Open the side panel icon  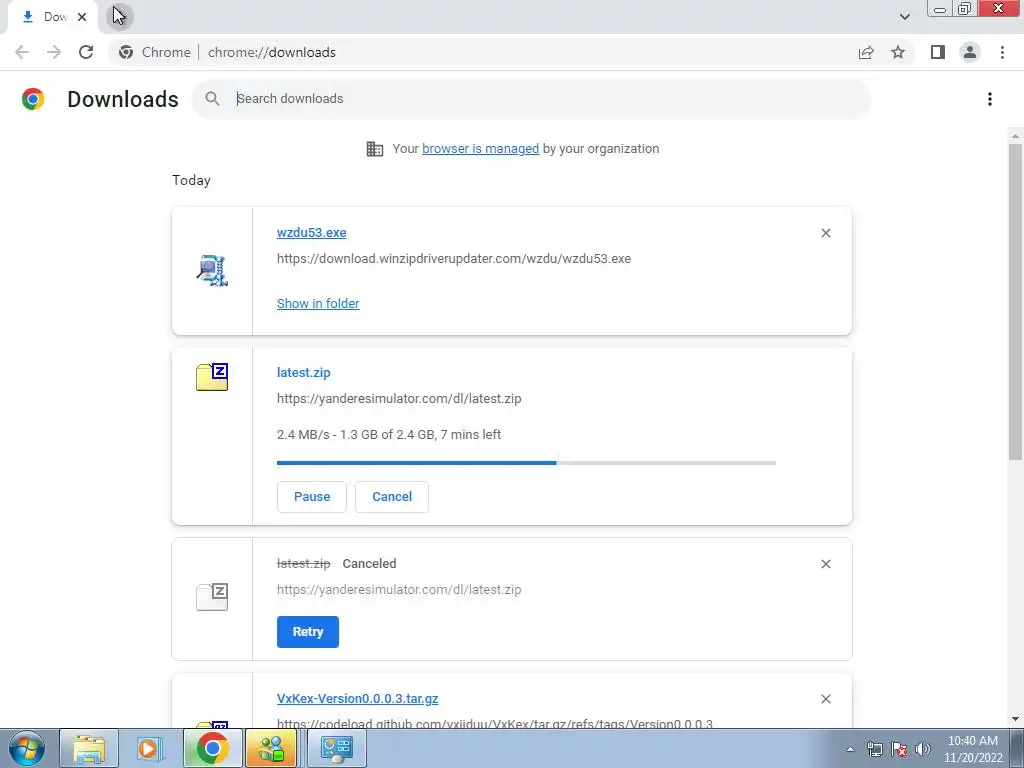click(938, 52)
